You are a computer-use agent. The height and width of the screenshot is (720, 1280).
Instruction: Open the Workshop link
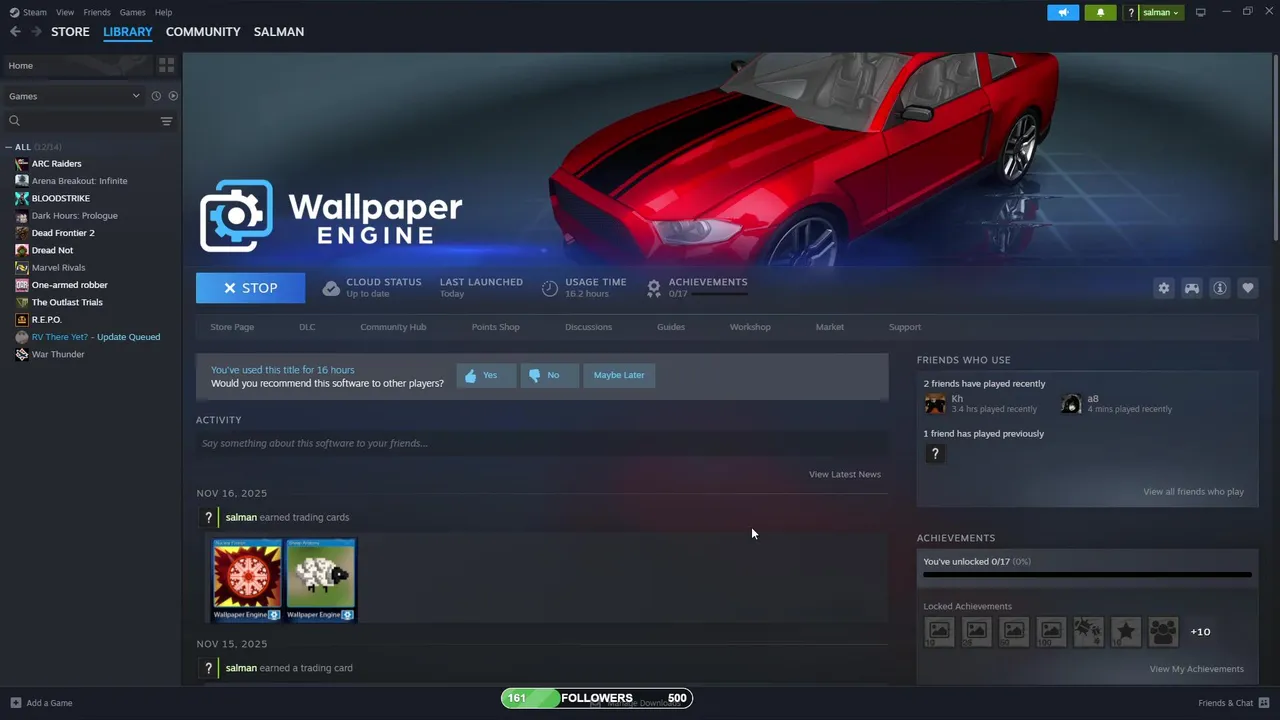pos(750,327)
